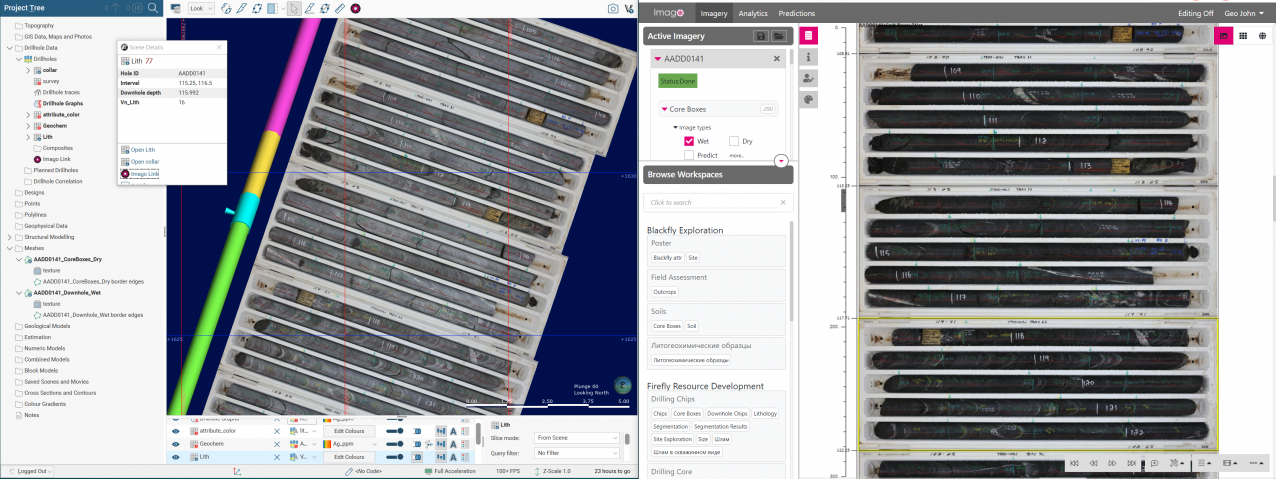Enable the Dry image type checkbox
This screenshot has width=1276, height=479.
[x=734, y=141]
